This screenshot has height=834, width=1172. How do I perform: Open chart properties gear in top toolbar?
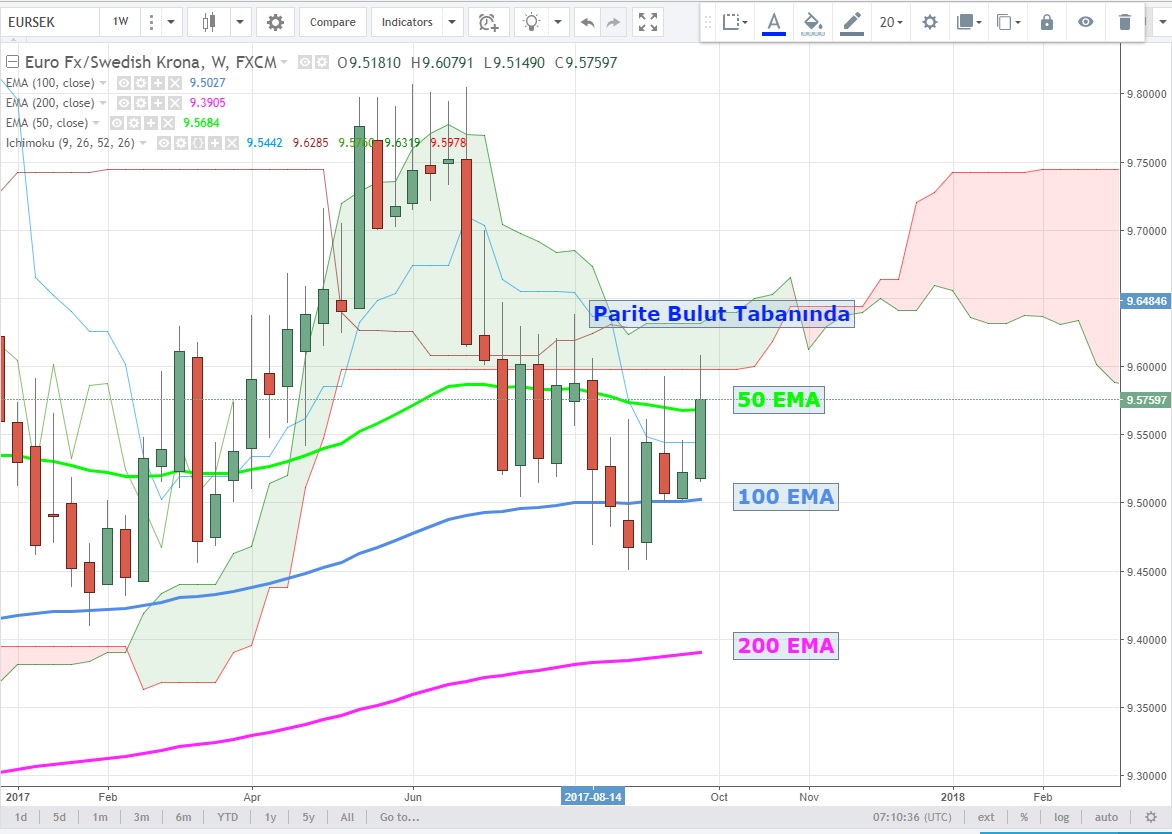pyautogui.click(x=275, y=22)
